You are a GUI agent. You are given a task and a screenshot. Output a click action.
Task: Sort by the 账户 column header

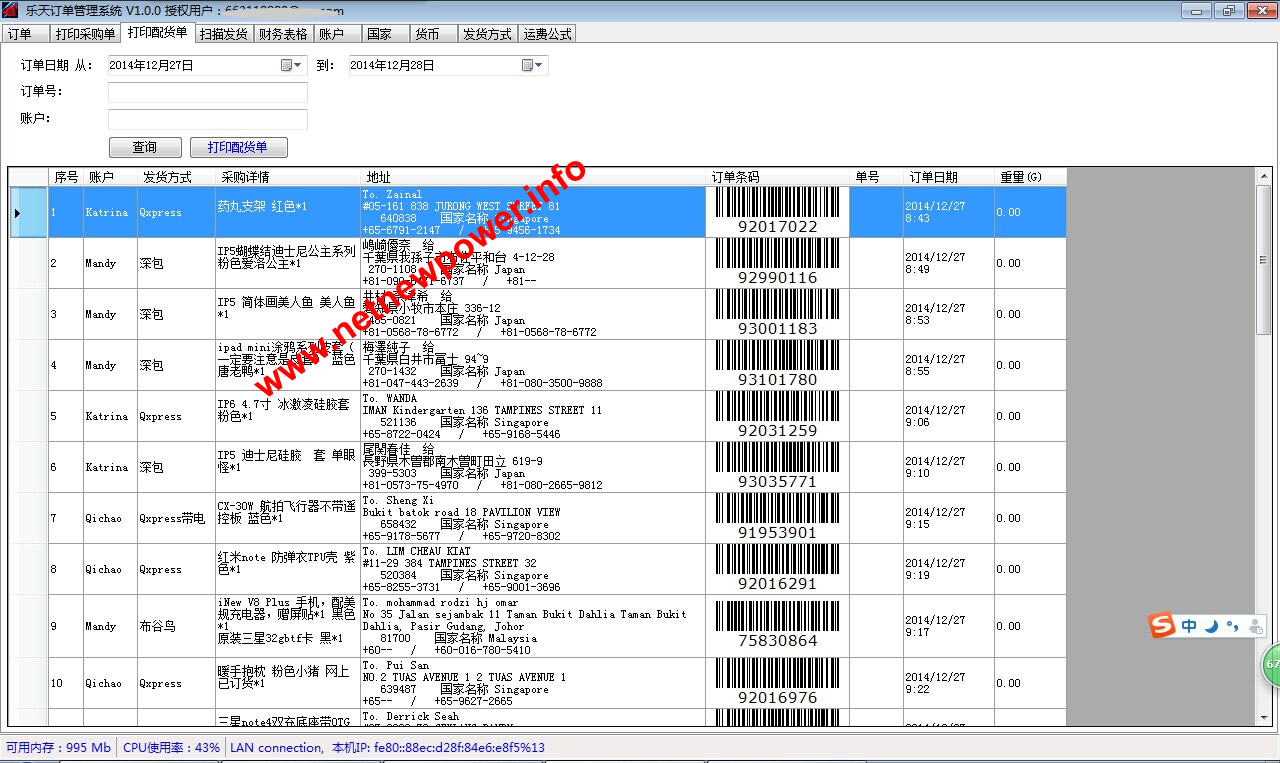pos(110,177)
